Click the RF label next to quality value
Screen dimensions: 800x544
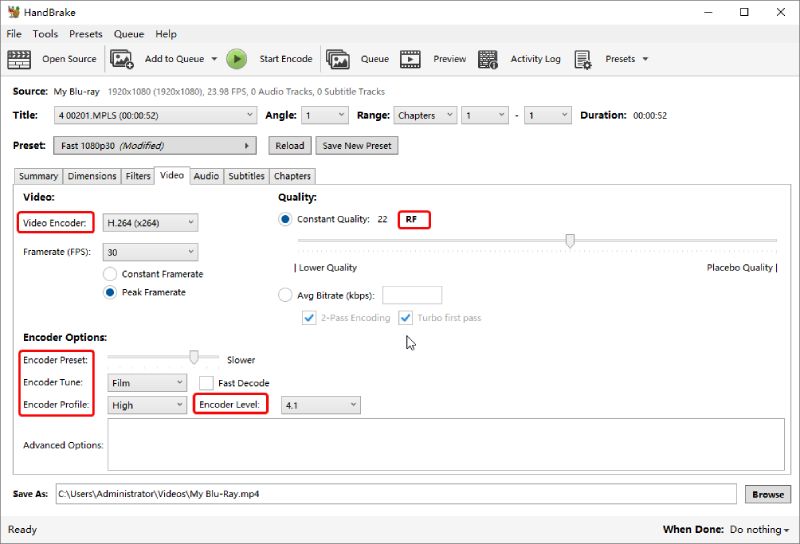click(x=411, y=219)
